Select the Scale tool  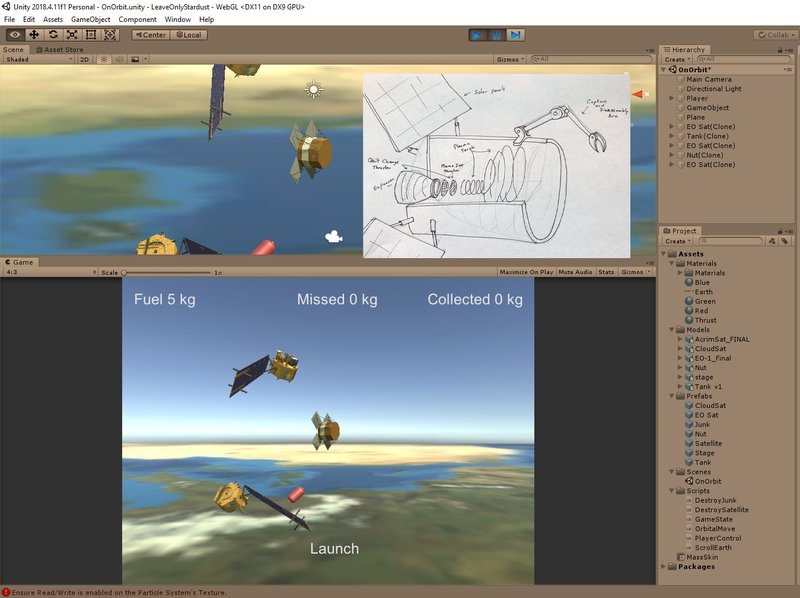(x=72, y=34)
